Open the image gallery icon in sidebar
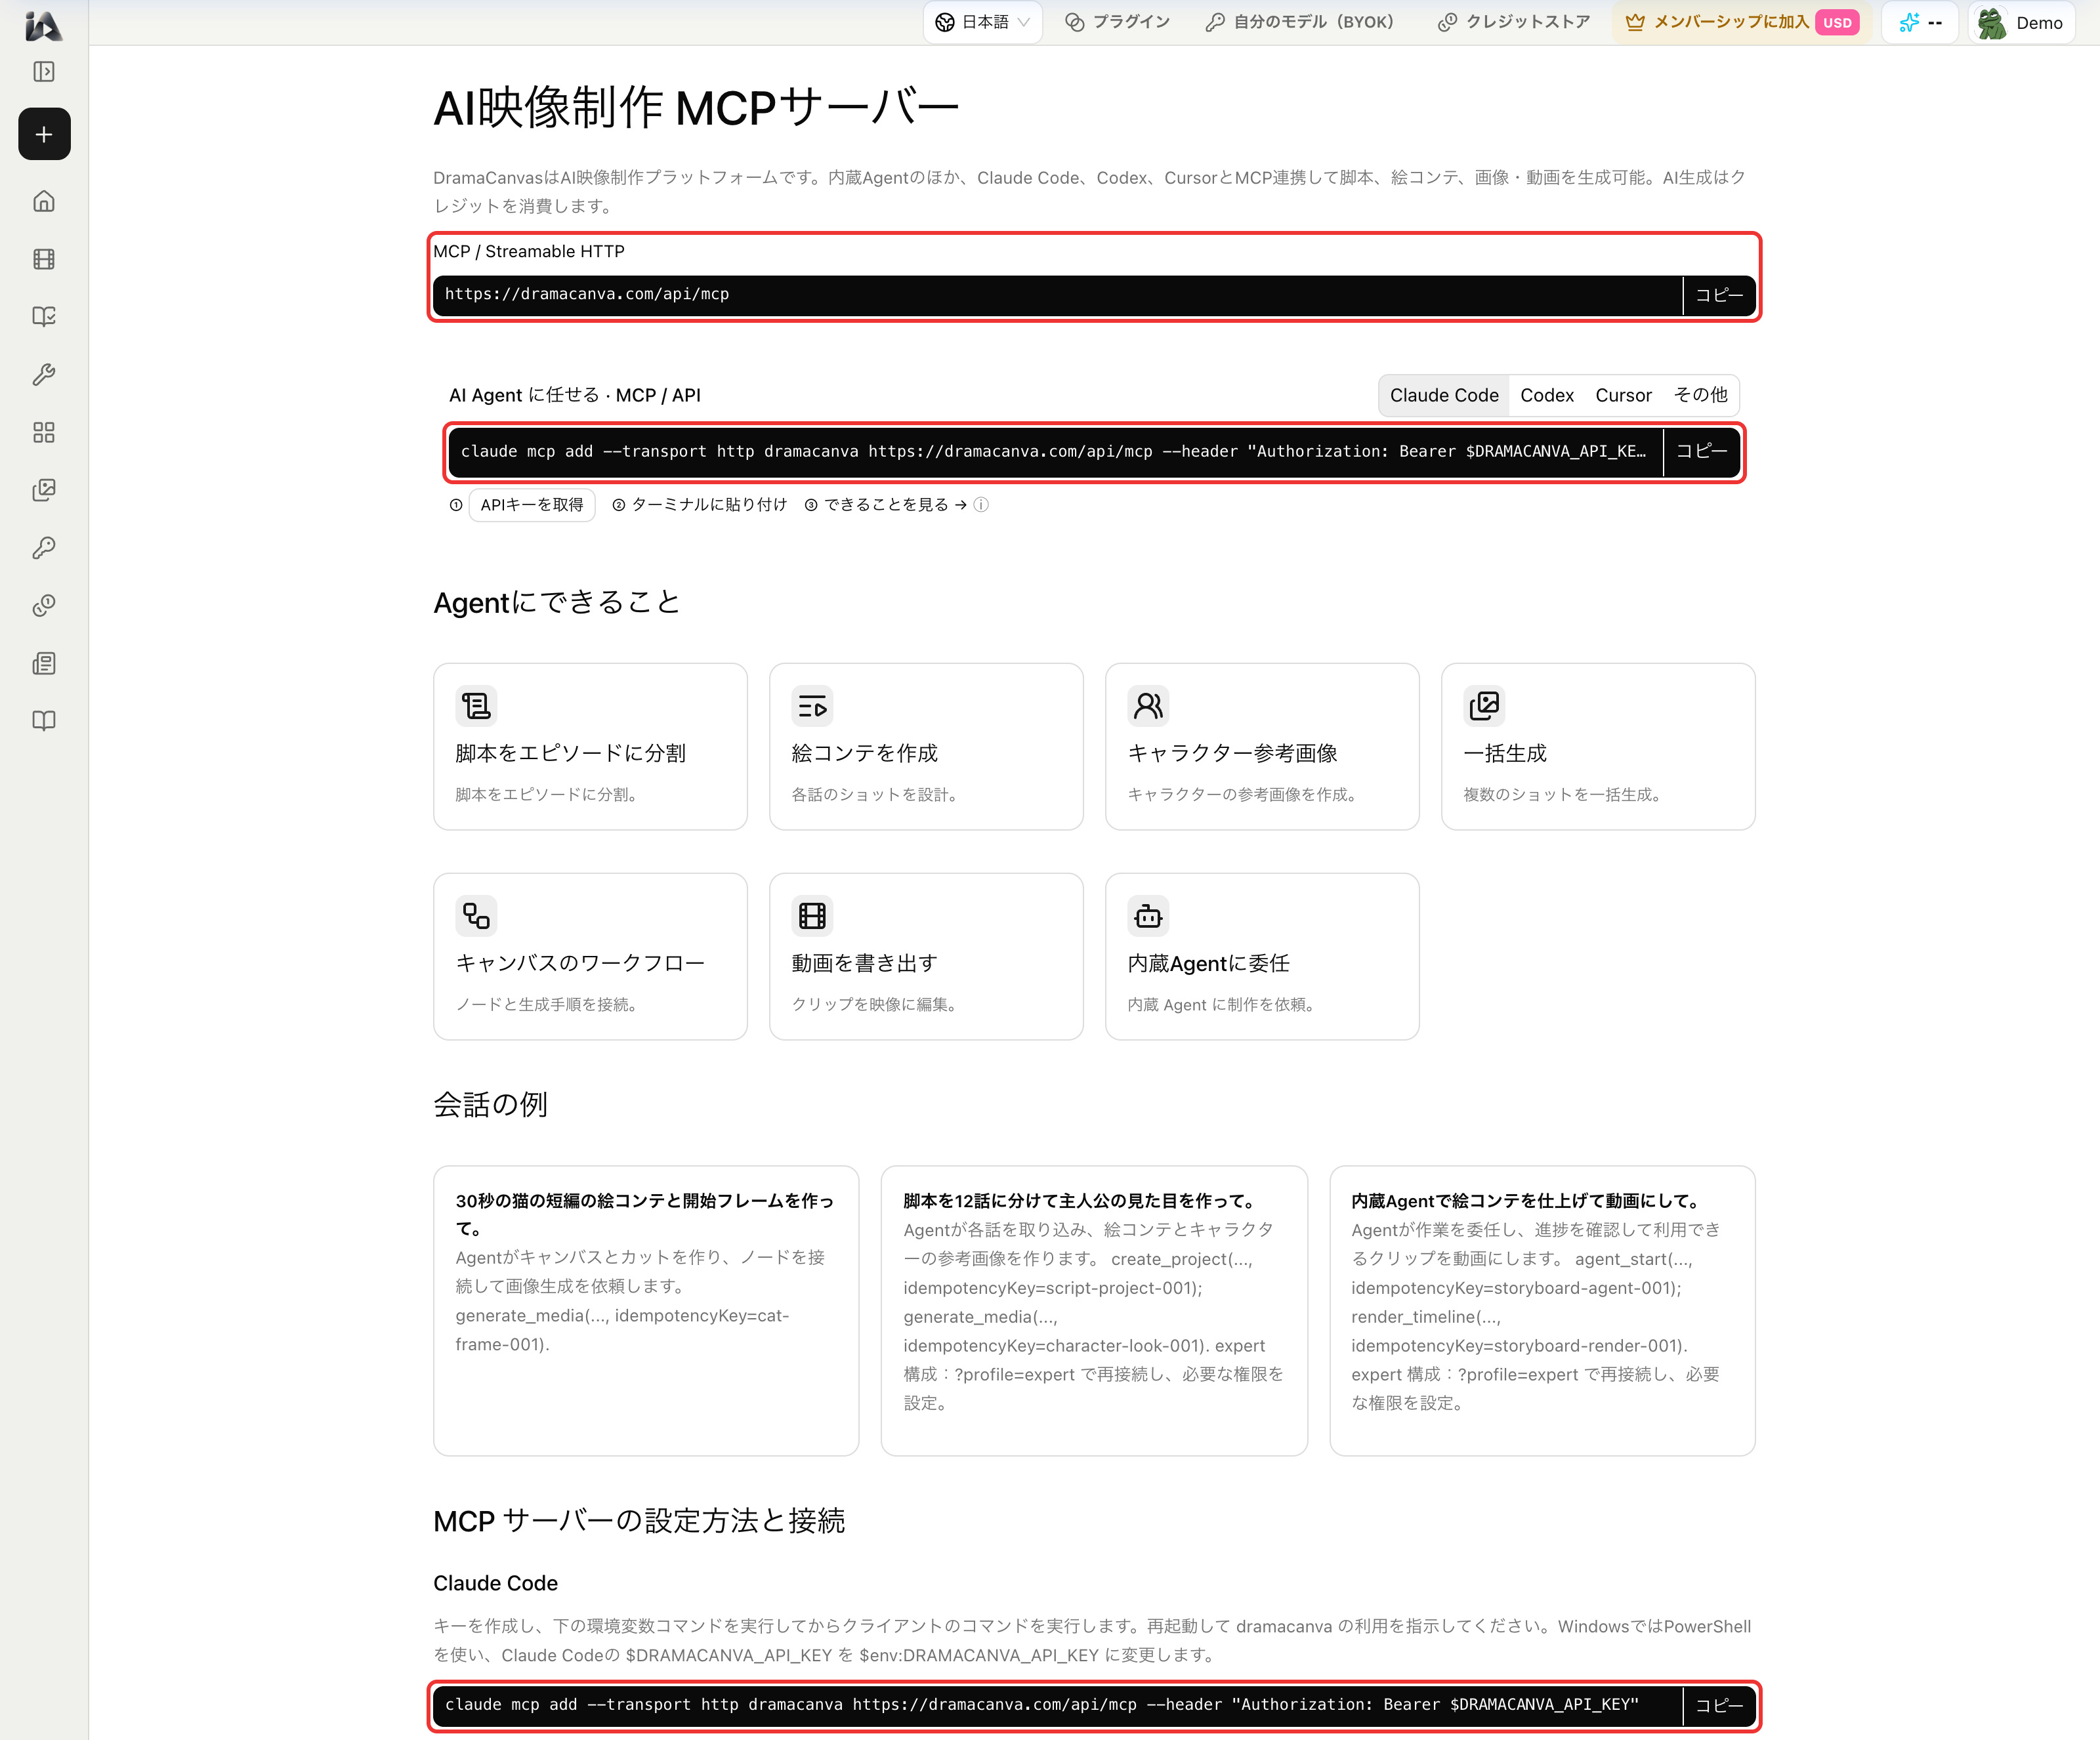The image size is (2100, 1740). coord(44,490)
